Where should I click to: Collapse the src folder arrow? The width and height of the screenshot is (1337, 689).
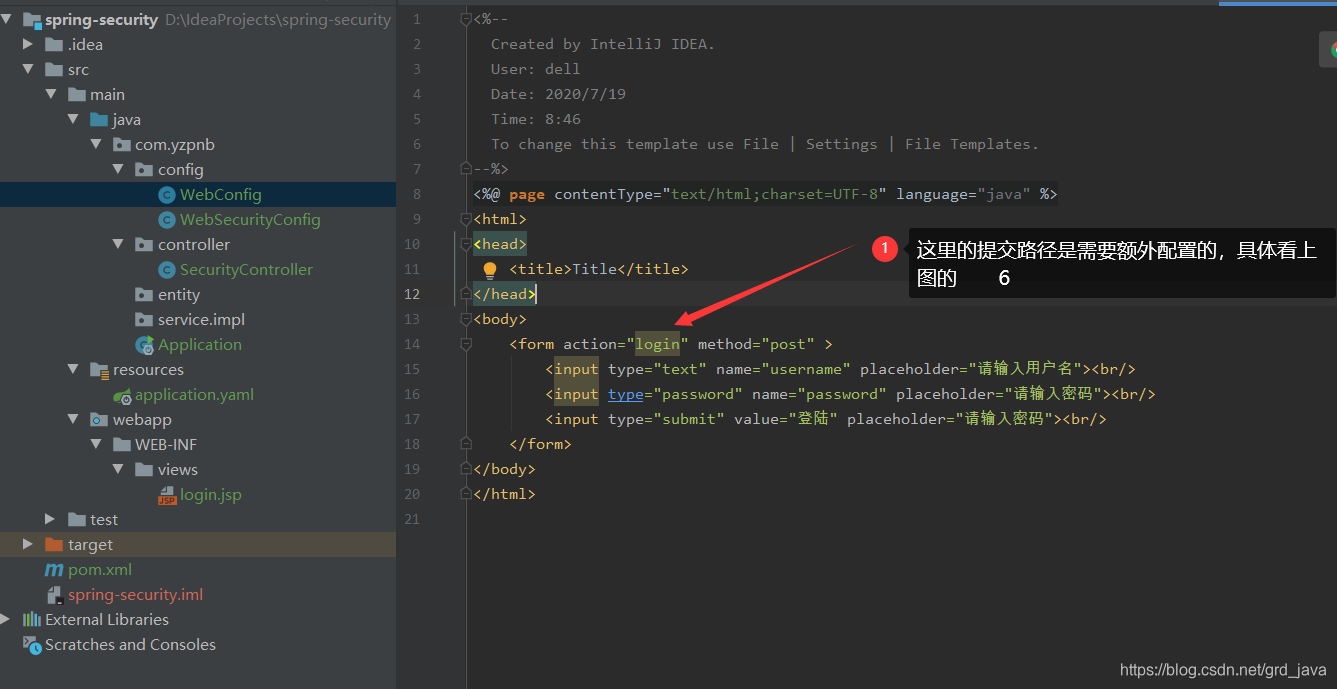tap(29, 69)
